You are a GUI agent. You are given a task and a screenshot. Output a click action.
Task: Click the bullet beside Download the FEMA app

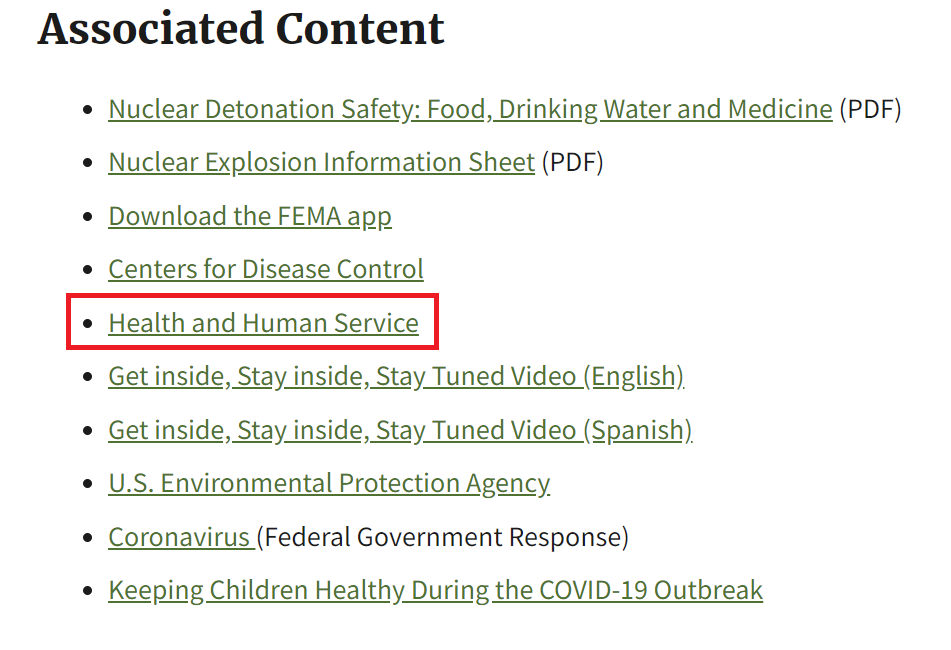coord(87,216)
